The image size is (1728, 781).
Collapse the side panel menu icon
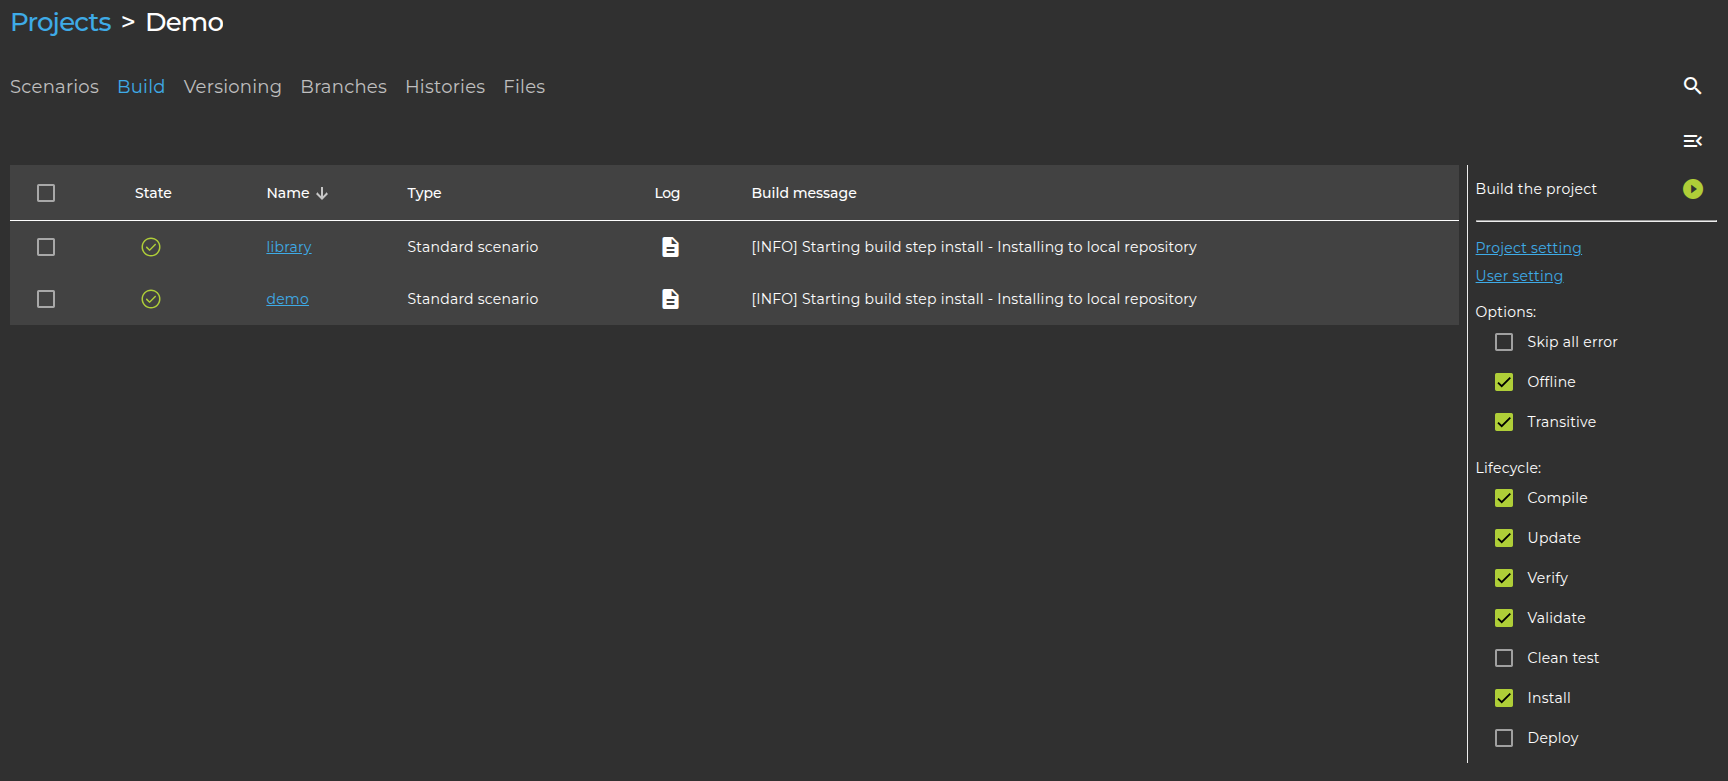(x=1692, y=141)
